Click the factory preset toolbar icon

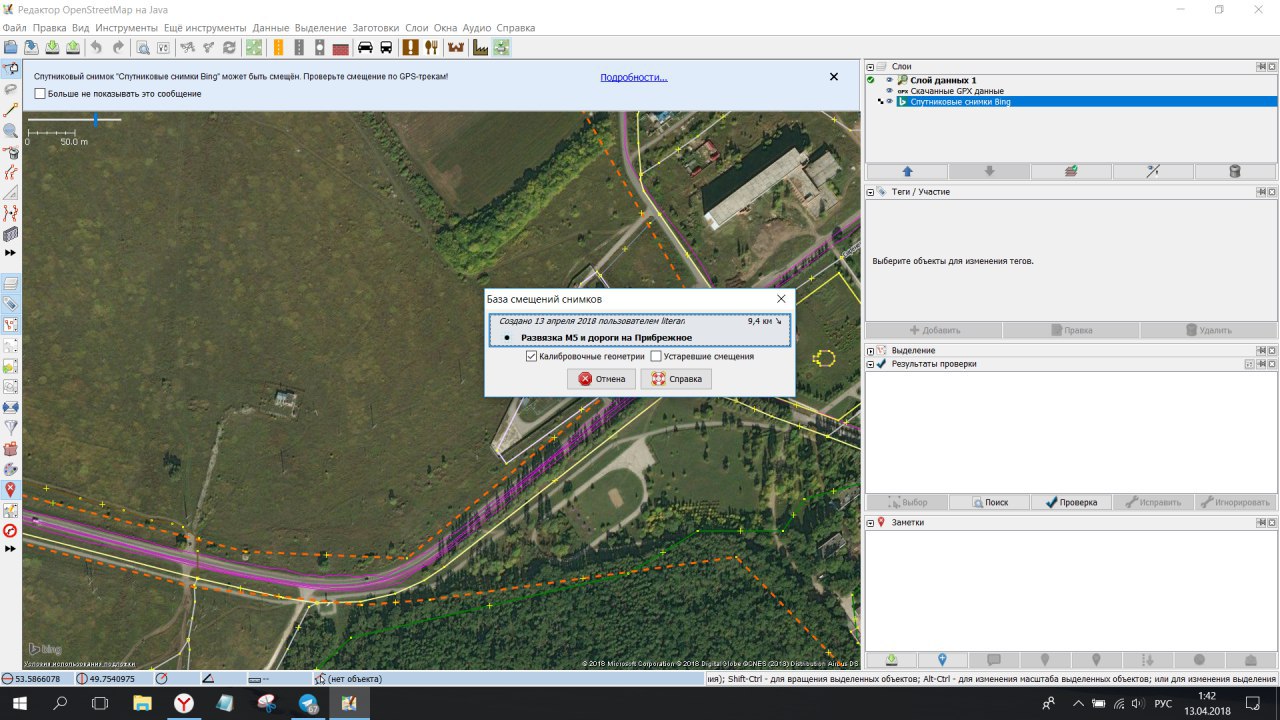pos(480,47)
